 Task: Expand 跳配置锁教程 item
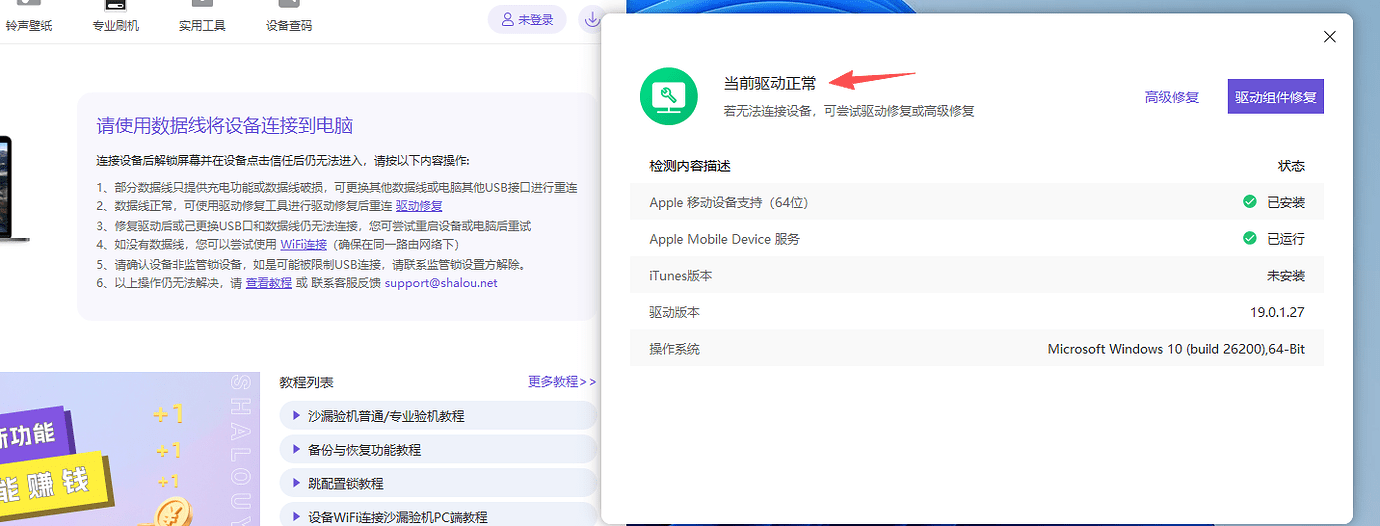(x=439, y=484)
